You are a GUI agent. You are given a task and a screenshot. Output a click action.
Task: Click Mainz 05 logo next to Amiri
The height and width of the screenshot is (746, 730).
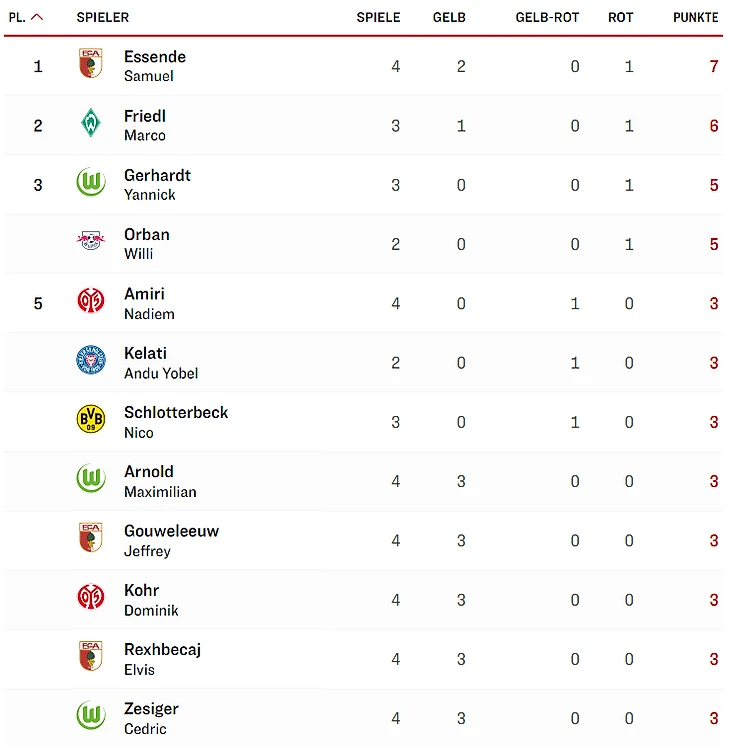tap(91, 301)
